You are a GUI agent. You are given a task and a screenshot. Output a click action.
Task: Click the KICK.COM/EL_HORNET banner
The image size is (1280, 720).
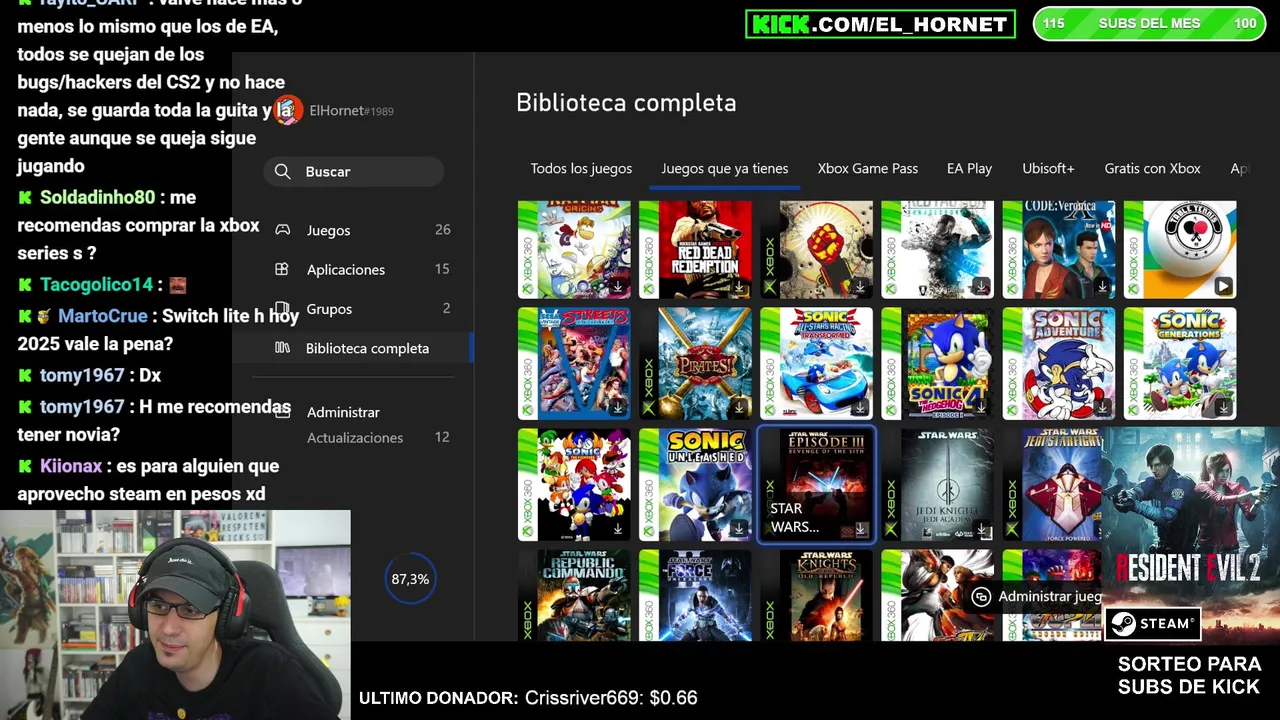[x=880, y=24]
